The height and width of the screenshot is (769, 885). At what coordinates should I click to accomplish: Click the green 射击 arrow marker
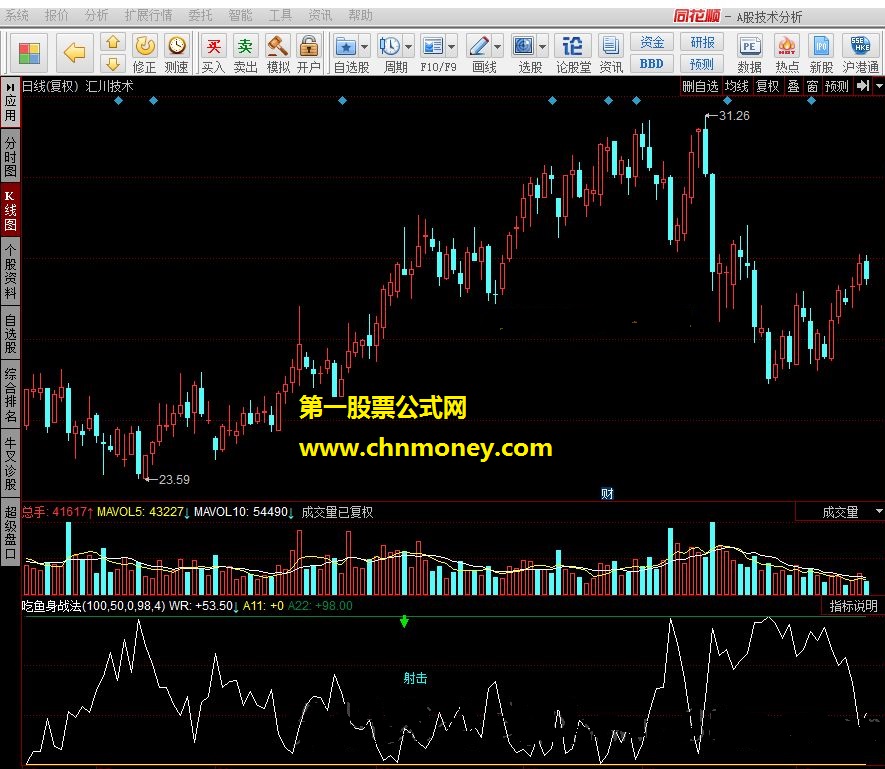tap(404, 621)
